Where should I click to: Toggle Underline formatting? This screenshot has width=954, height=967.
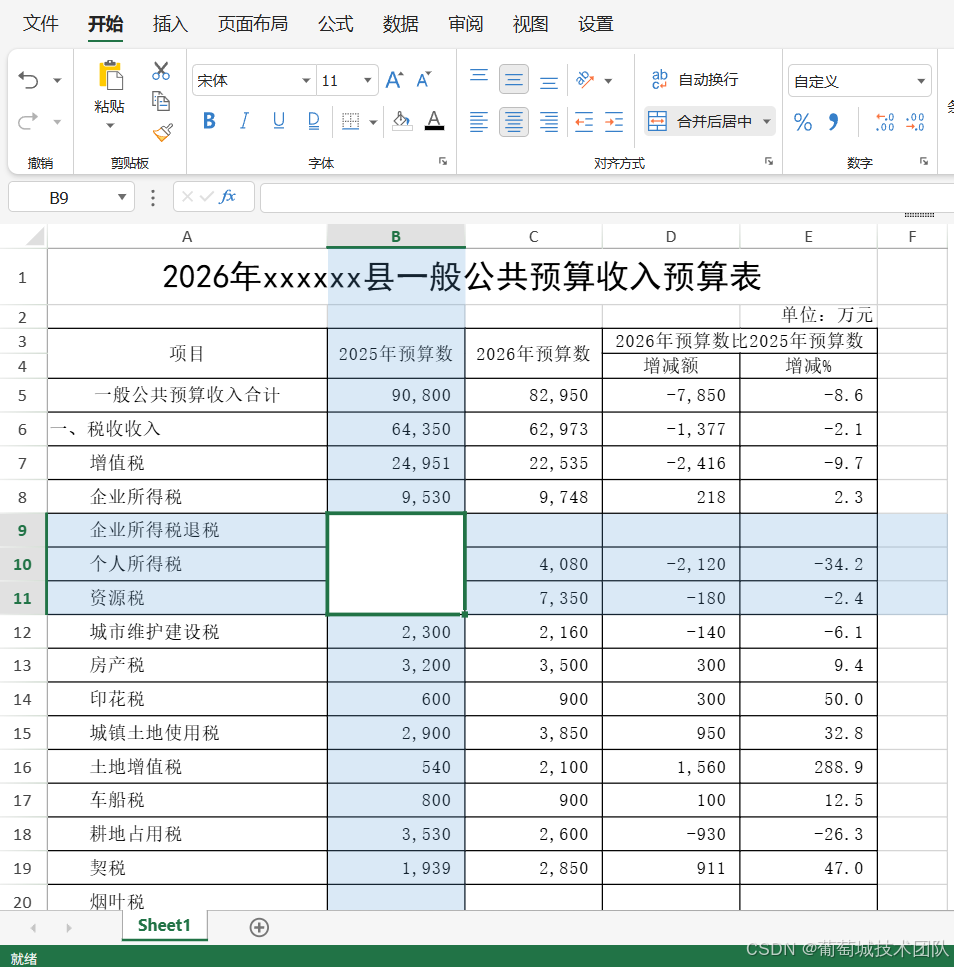(279, 121)
